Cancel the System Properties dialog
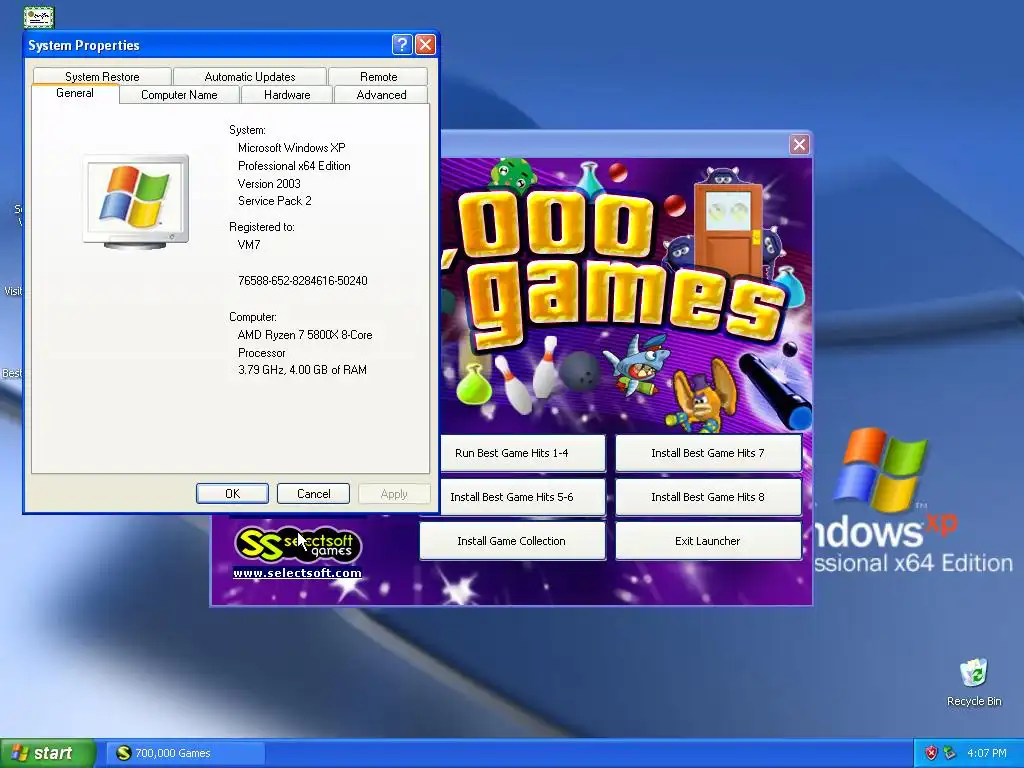This screenshot has height=768, width=1024. 313,494
